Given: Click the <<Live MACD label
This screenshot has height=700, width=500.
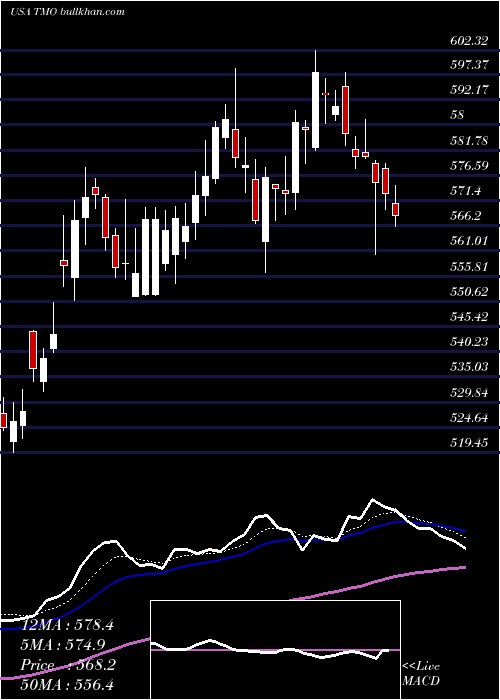Looking at the screenshot, I should point(421,674).
